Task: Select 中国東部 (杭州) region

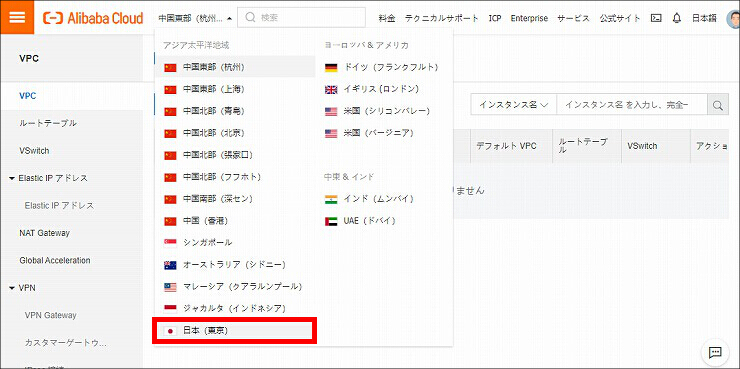Action: pyautogui.click(x=235, y=67)
